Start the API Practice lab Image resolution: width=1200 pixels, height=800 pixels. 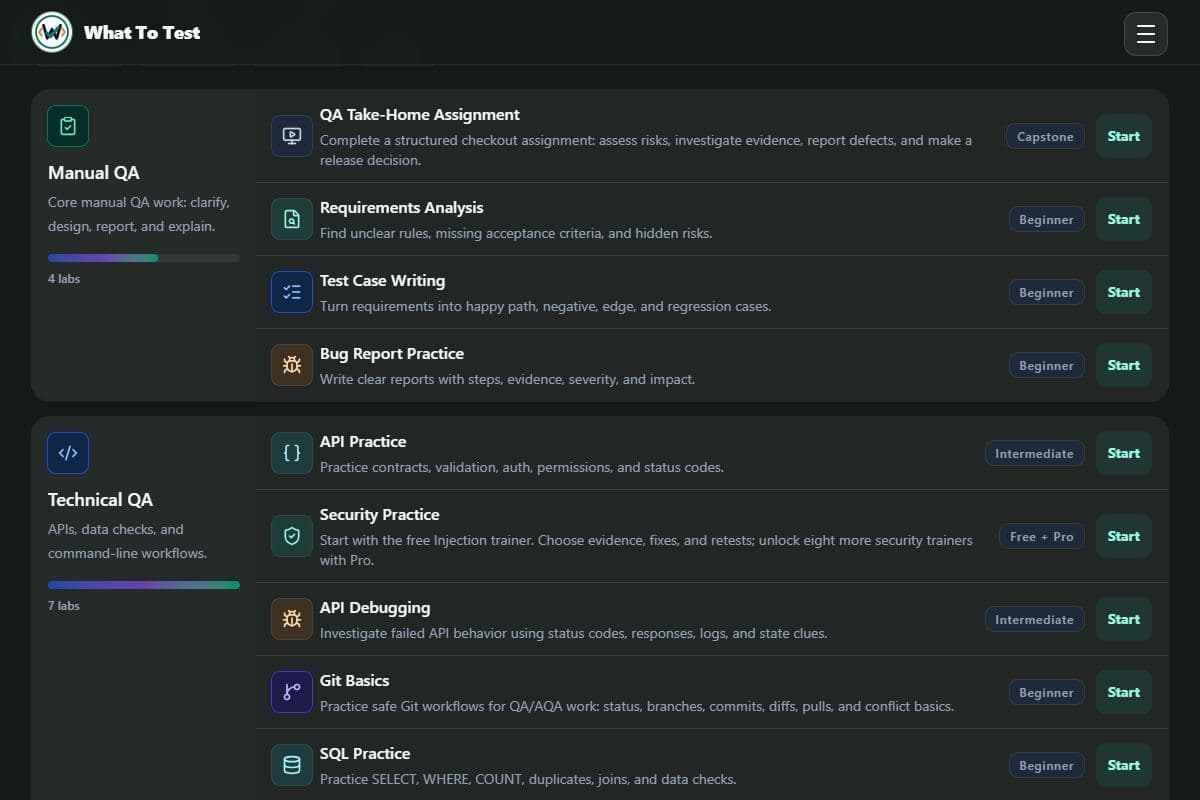coord(1124,453)
